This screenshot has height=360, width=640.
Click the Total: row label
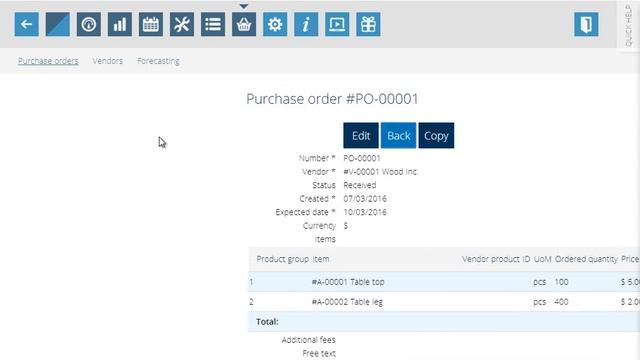pos(267,322)
